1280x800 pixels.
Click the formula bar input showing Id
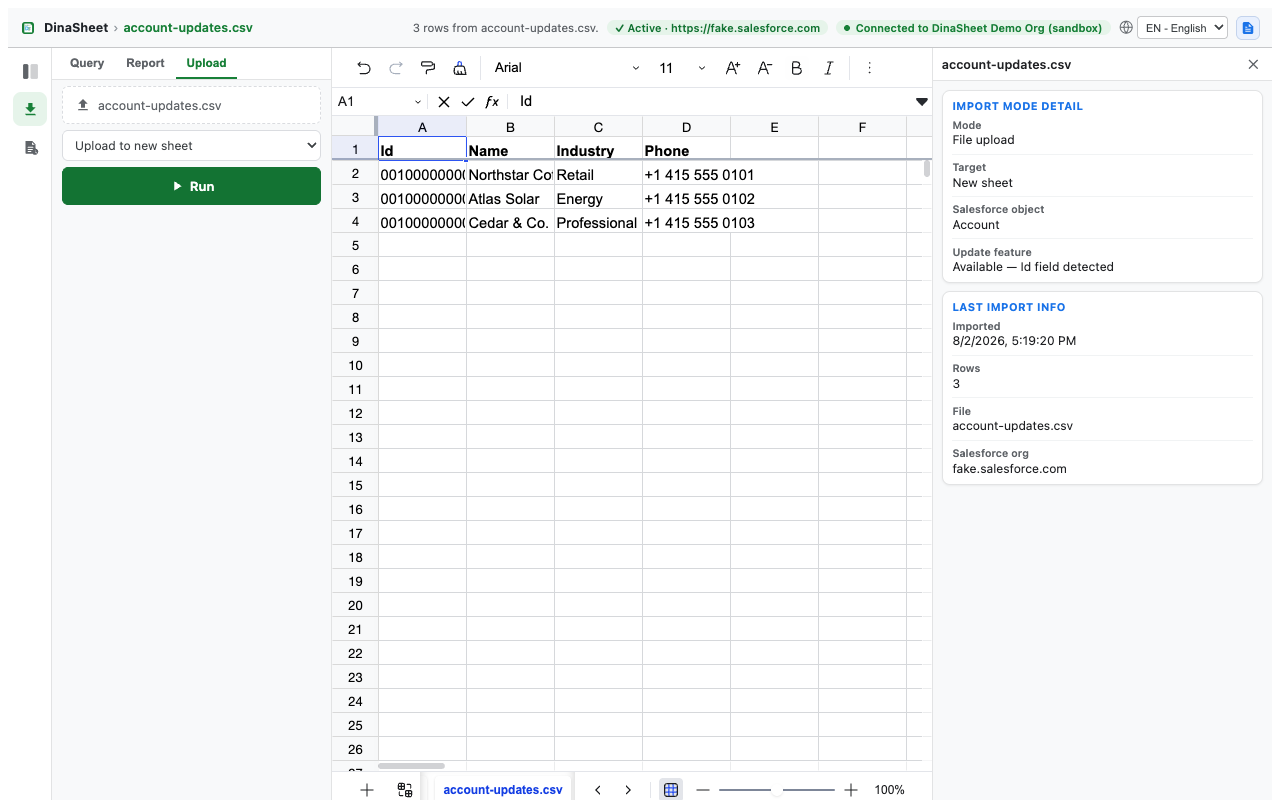click(710, 102)
